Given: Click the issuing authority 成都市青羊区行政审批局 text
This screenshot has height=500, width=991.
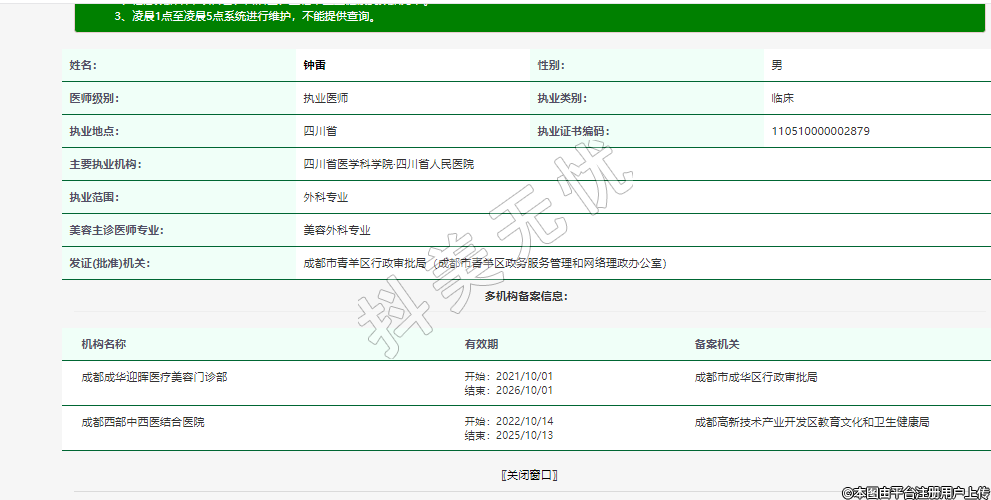Looking at the screenshot, I should click(x=365, y=263).
